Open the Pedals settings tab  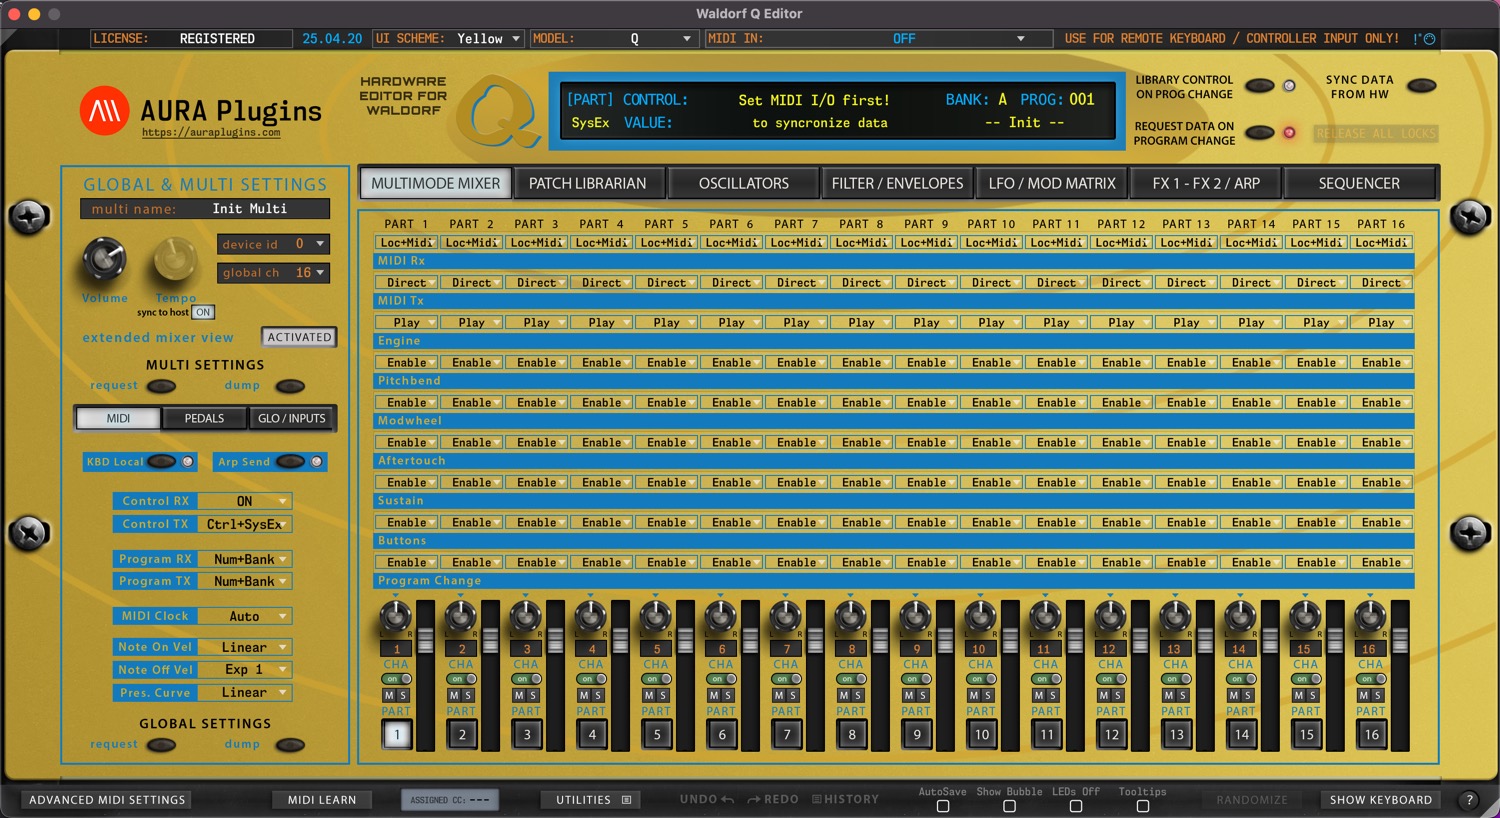point(204,419)
